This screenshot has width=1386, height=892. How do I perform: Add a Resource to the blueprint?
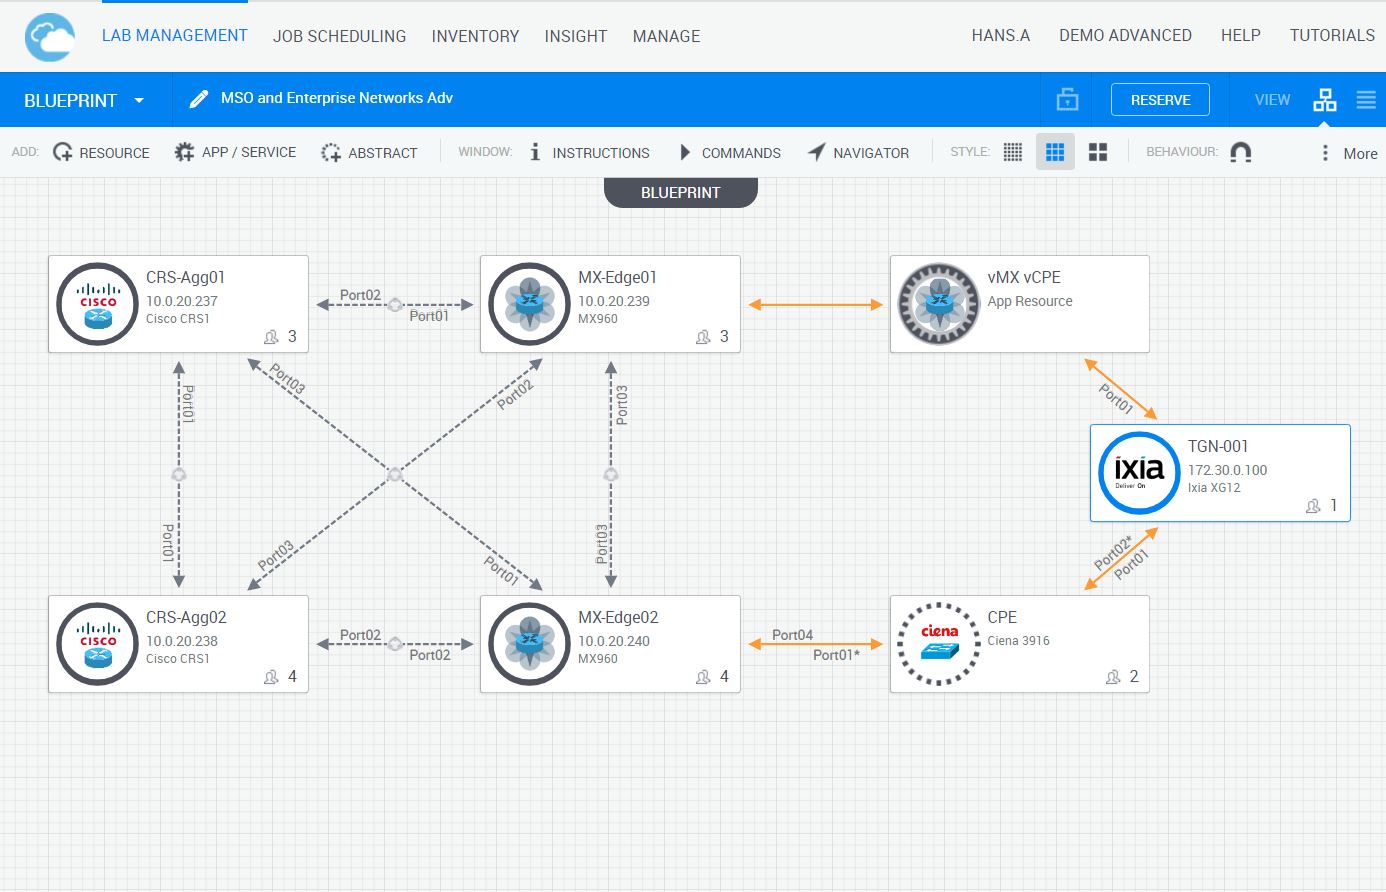point(101,153)
